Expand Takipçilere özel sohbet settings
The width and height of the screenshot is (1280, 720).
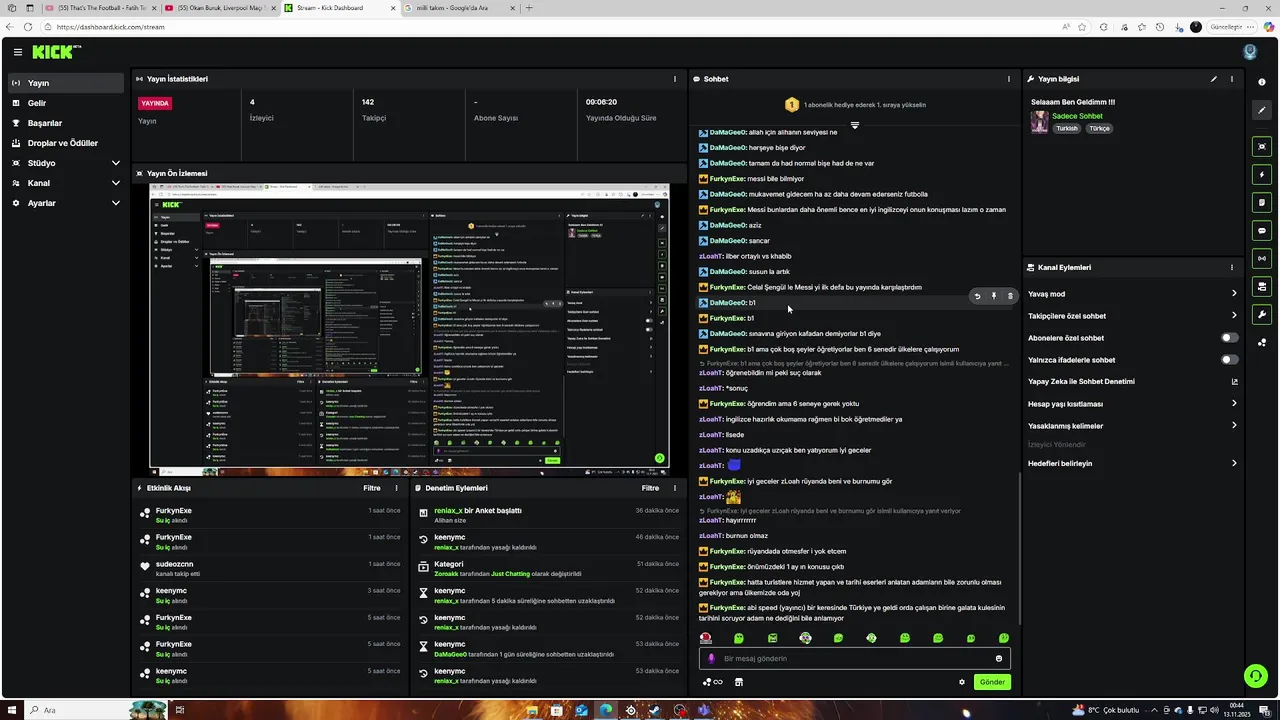click(x=1133, y=316)
